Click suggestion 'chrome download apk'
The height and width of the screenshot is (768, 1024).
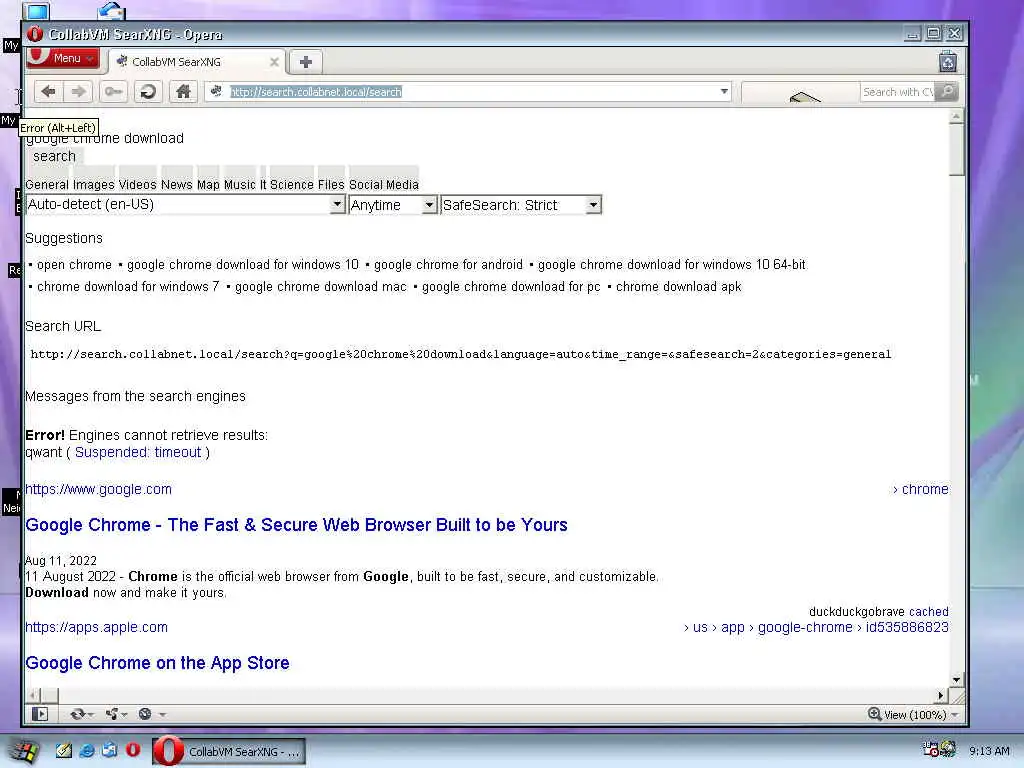(x=679, y=287)
